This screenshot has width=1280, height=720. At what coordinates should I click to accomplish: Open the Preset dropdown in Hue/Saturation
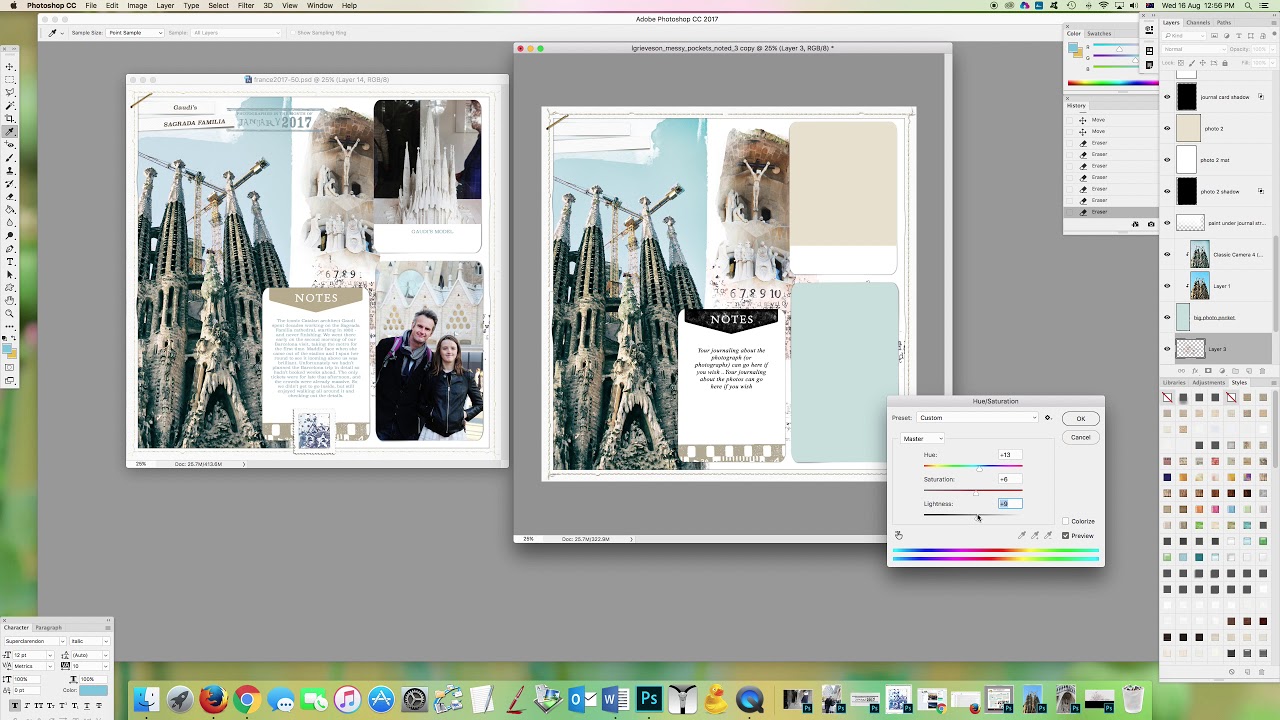(x=978, y=418)
